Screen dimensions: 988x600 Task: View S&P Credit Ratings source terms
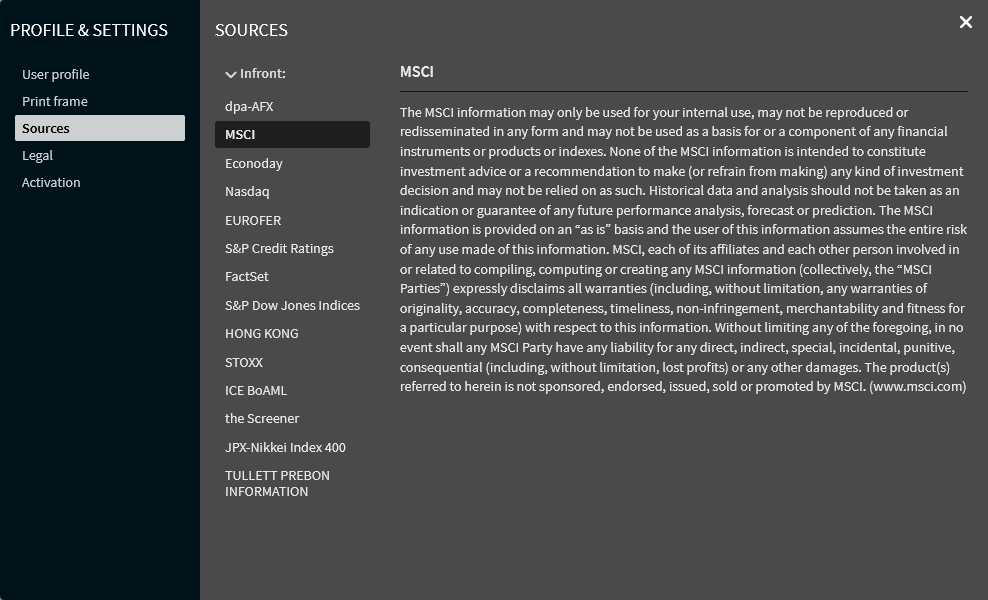tap(279, 248)
